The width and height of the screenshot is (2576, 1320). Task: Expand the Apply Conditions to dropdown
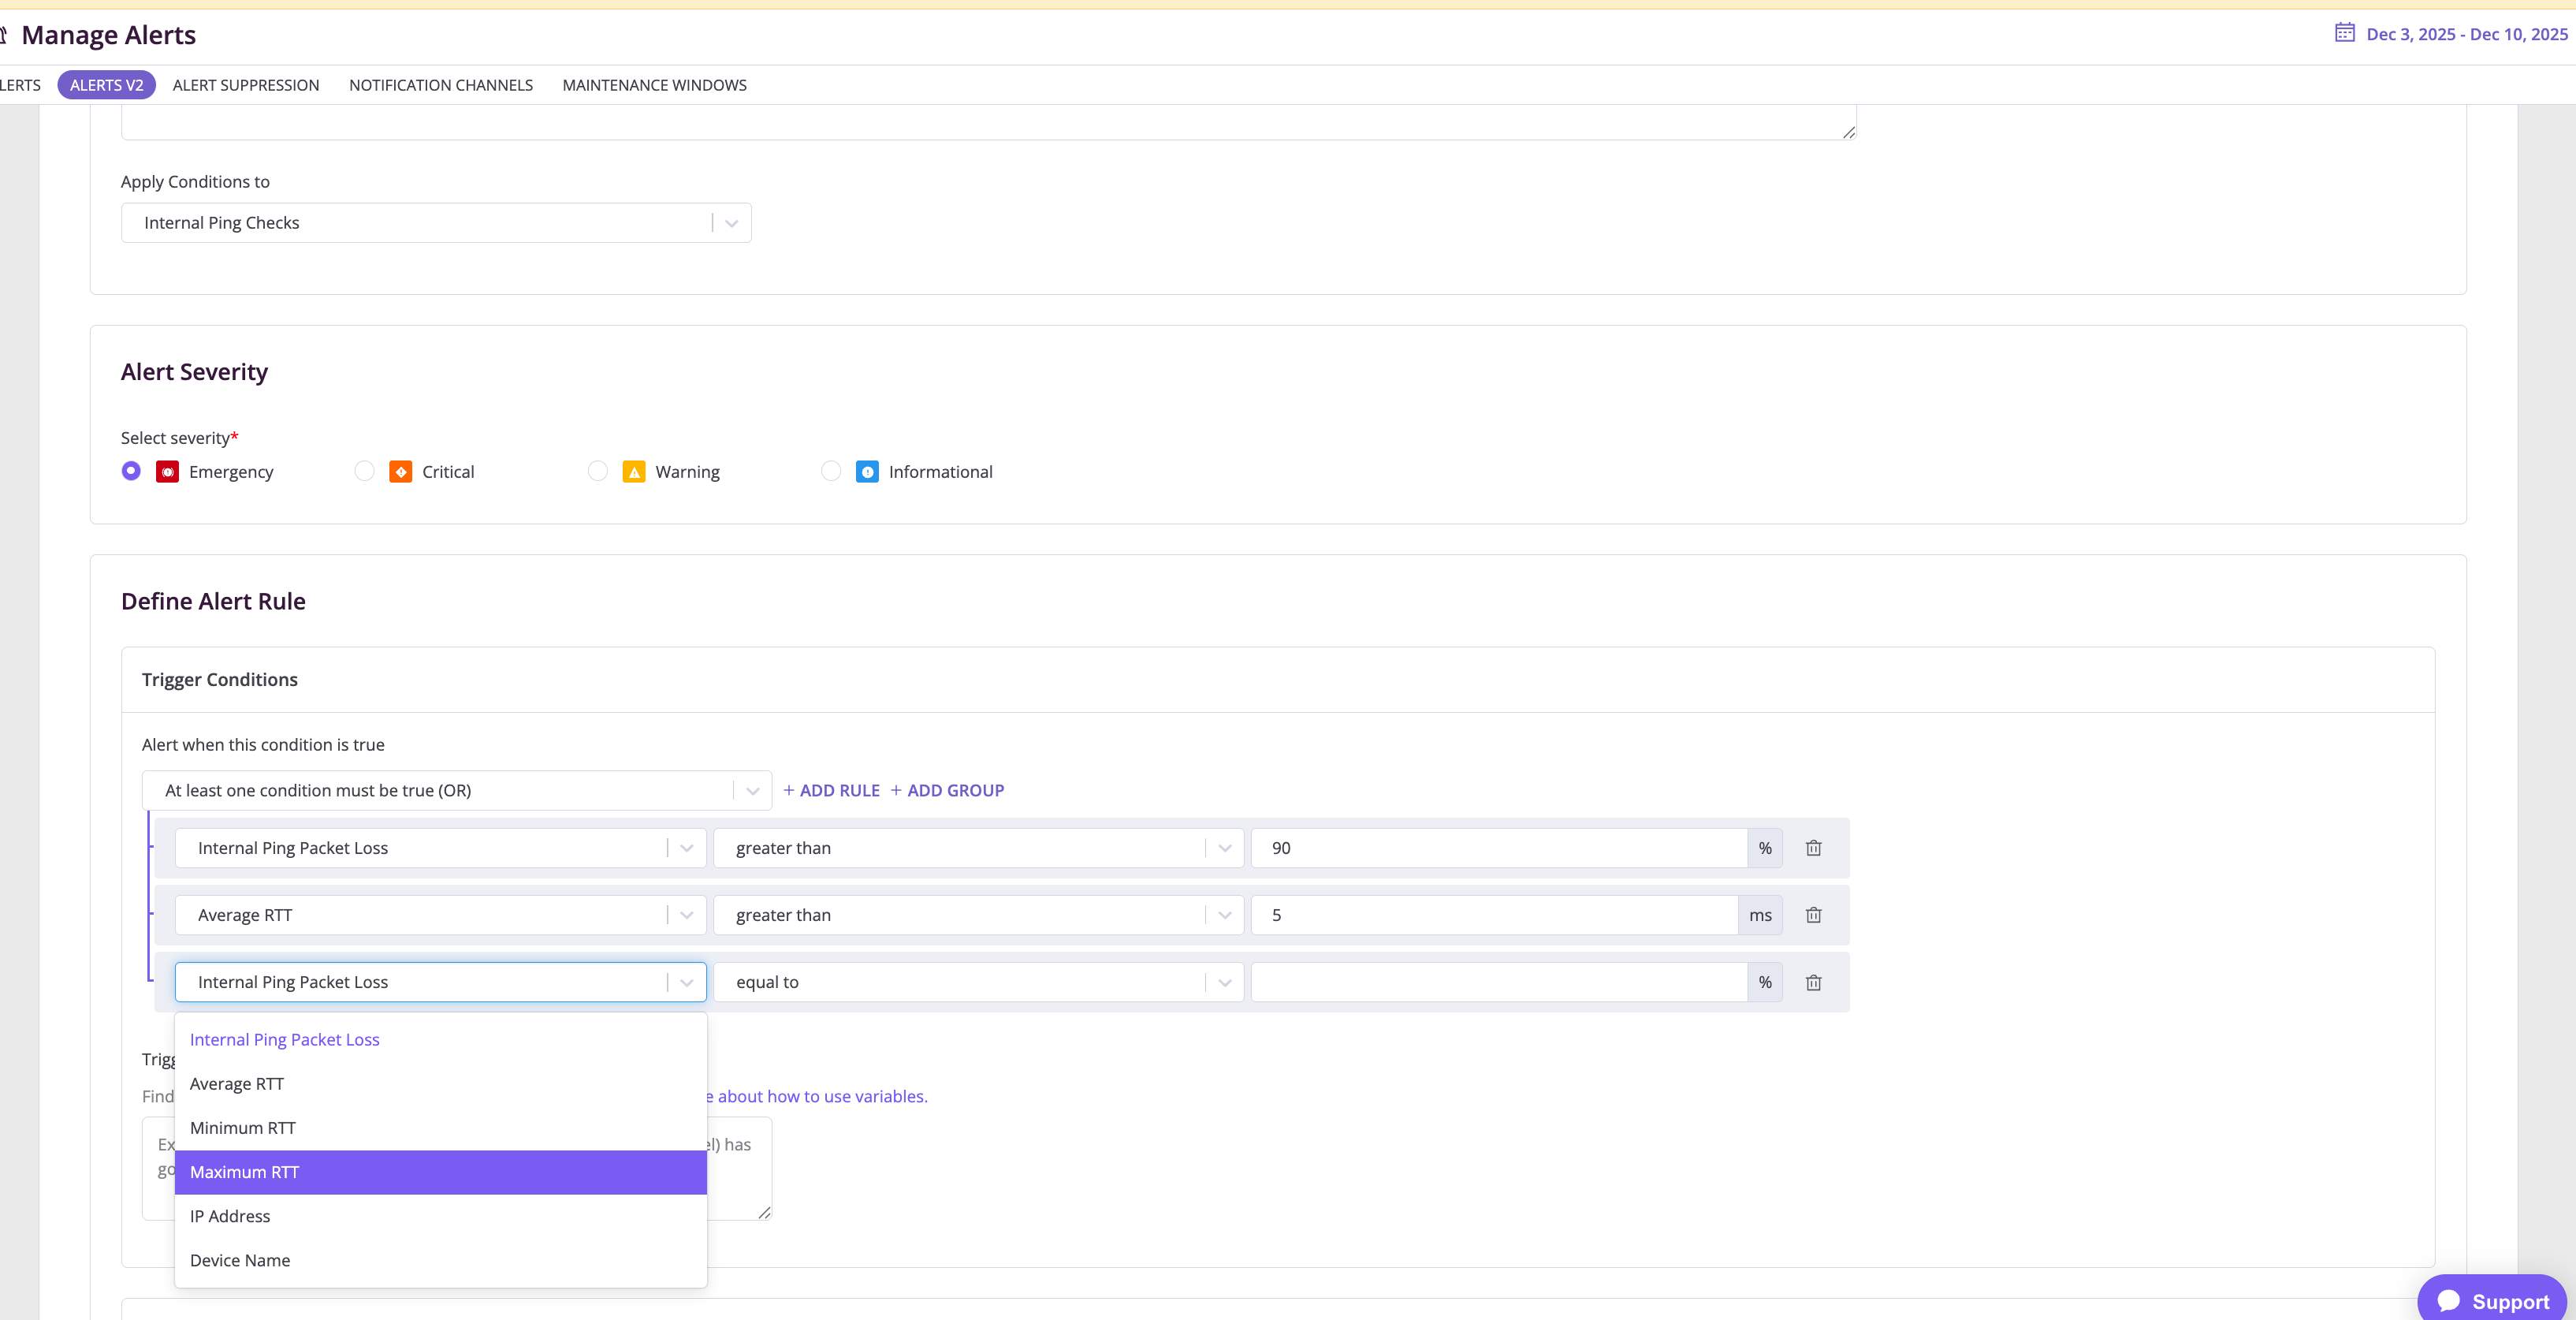(731, 222)
